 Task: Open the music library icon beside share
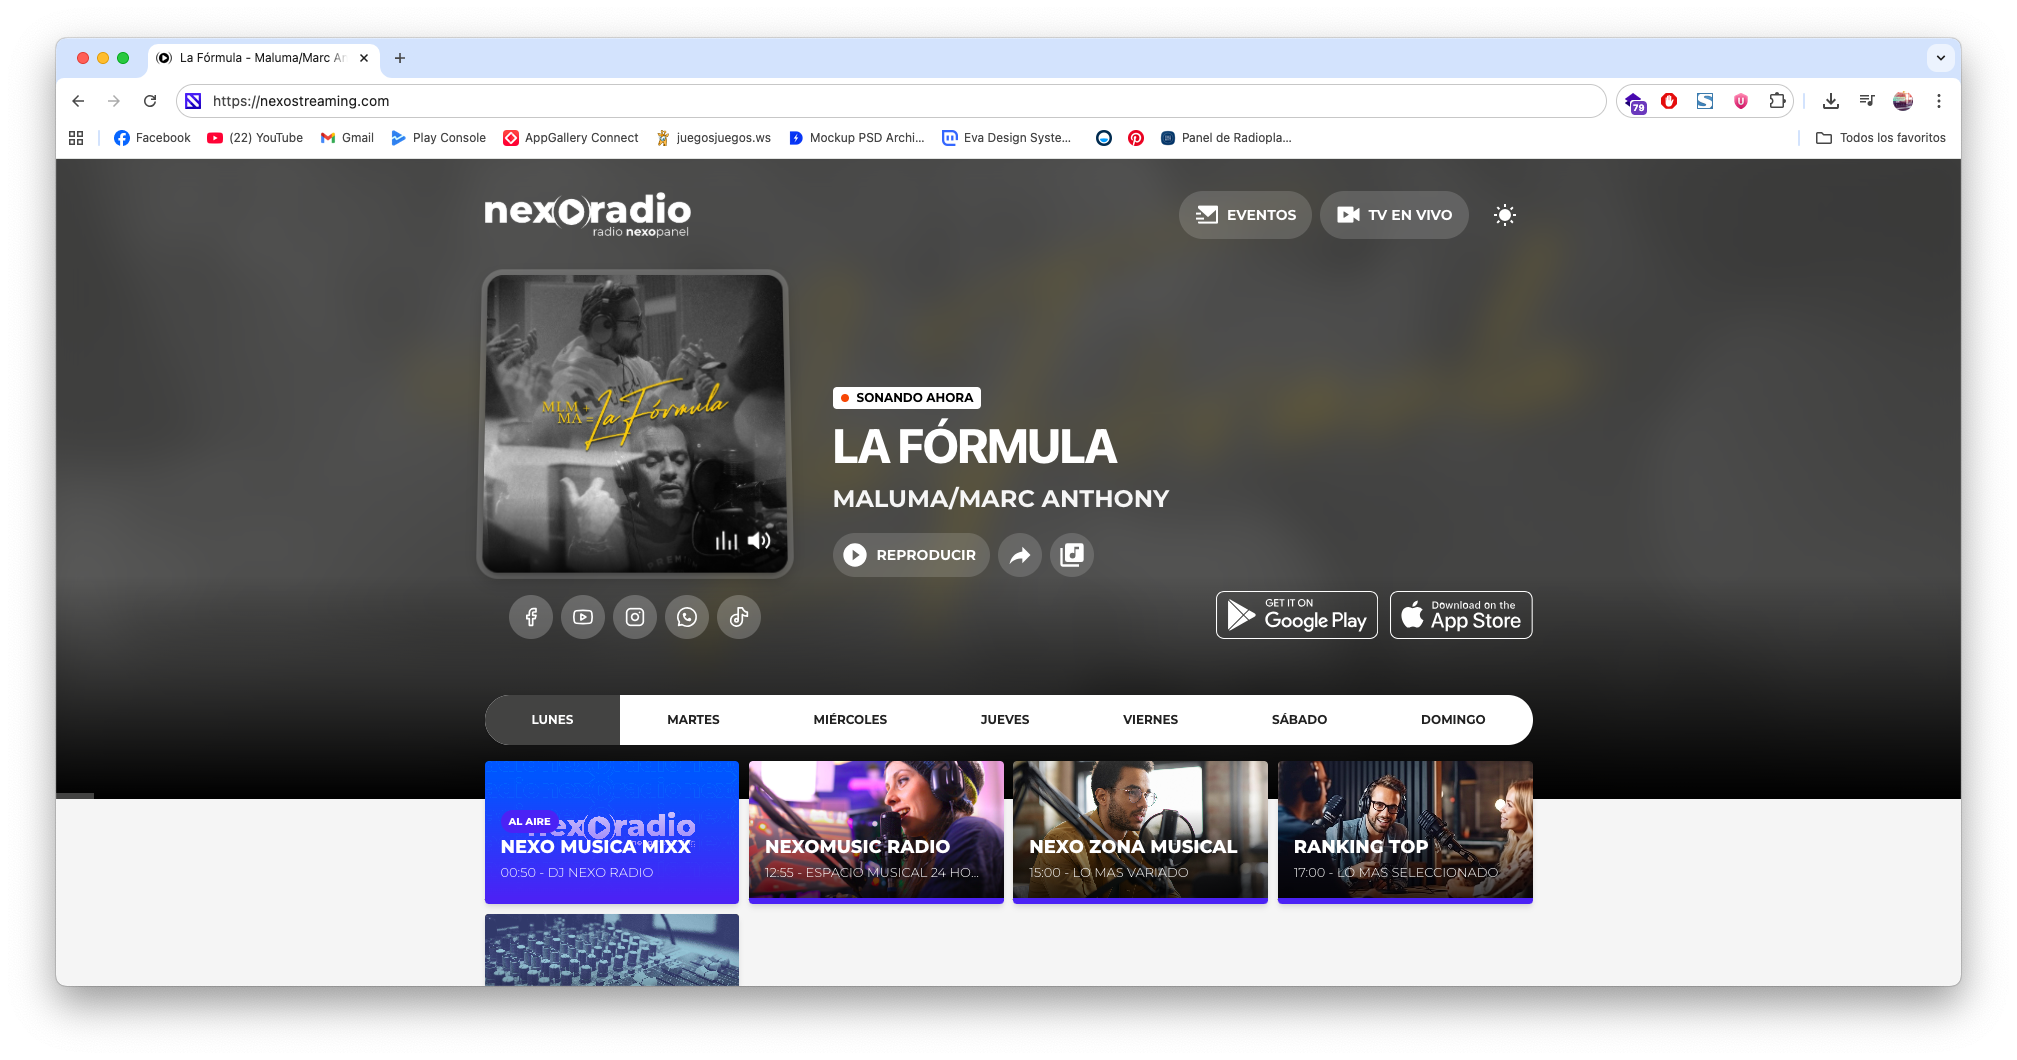(1072, 555)
